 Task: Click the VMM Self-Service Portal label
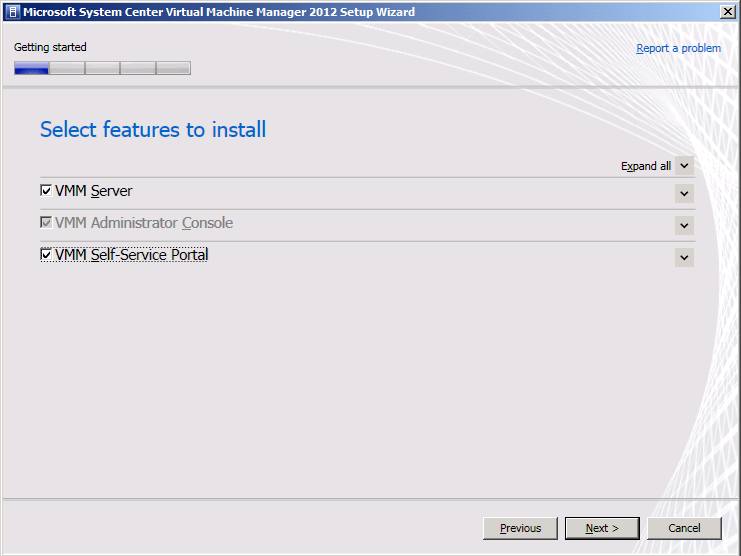[x=131, y=255]
